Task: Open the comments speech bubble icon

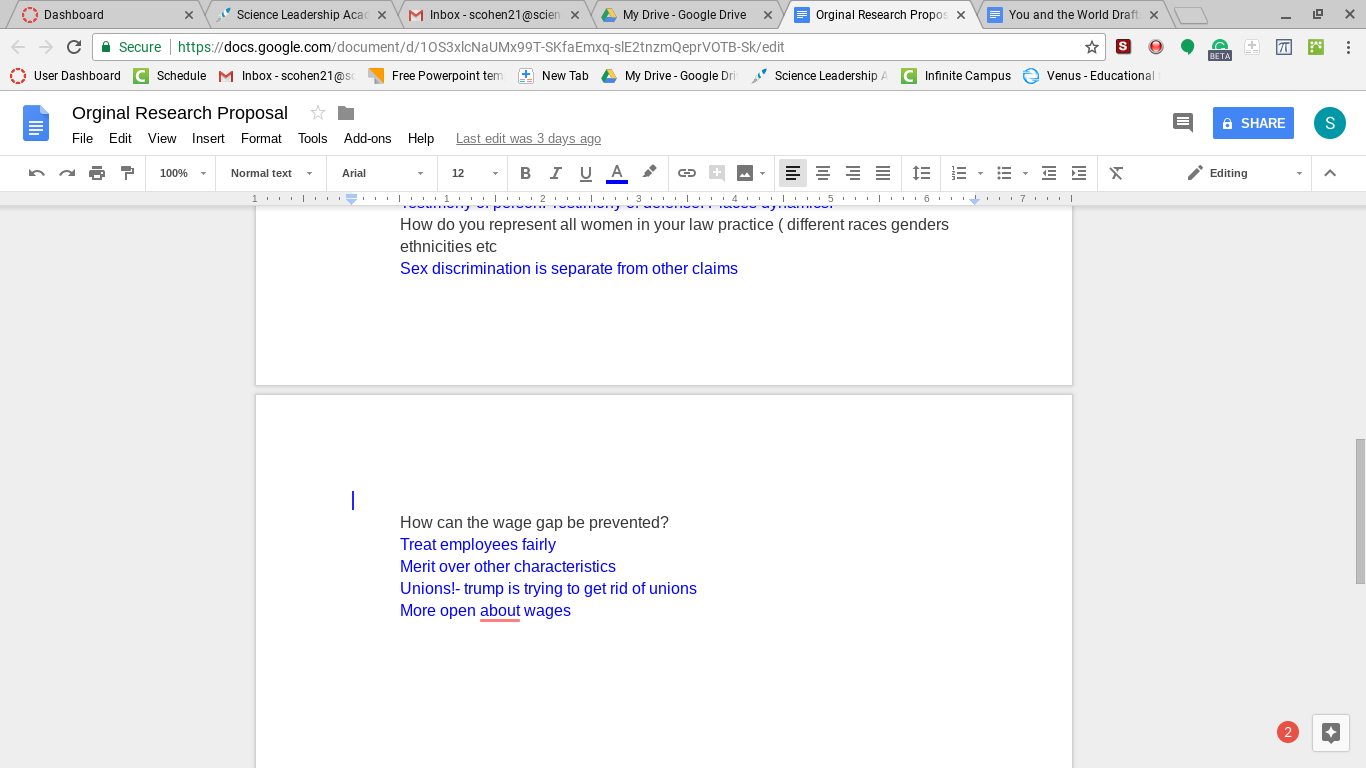Action: (x=1183, y=123)
